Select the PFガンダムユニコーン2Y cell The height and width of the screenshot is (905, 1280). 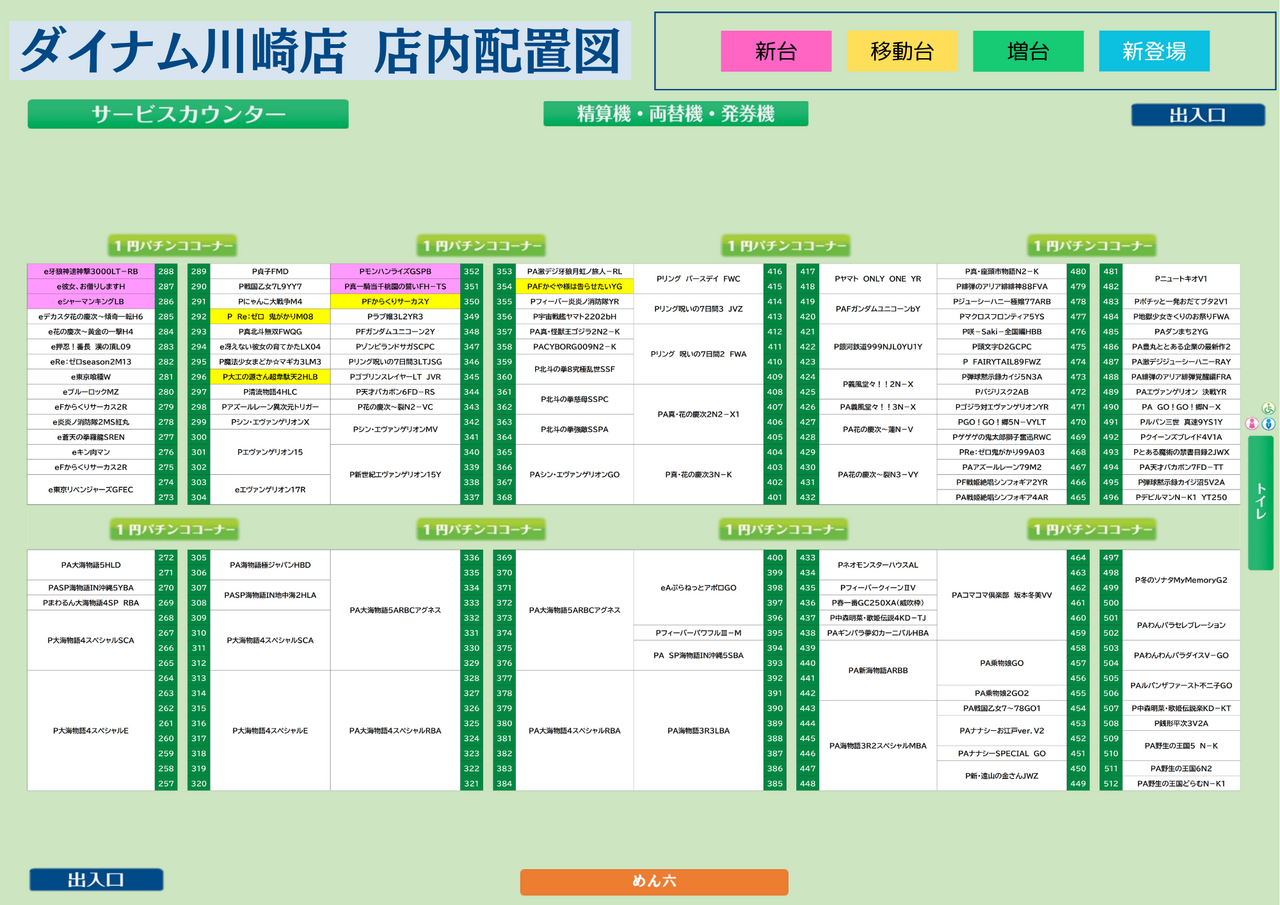point(395,331)
